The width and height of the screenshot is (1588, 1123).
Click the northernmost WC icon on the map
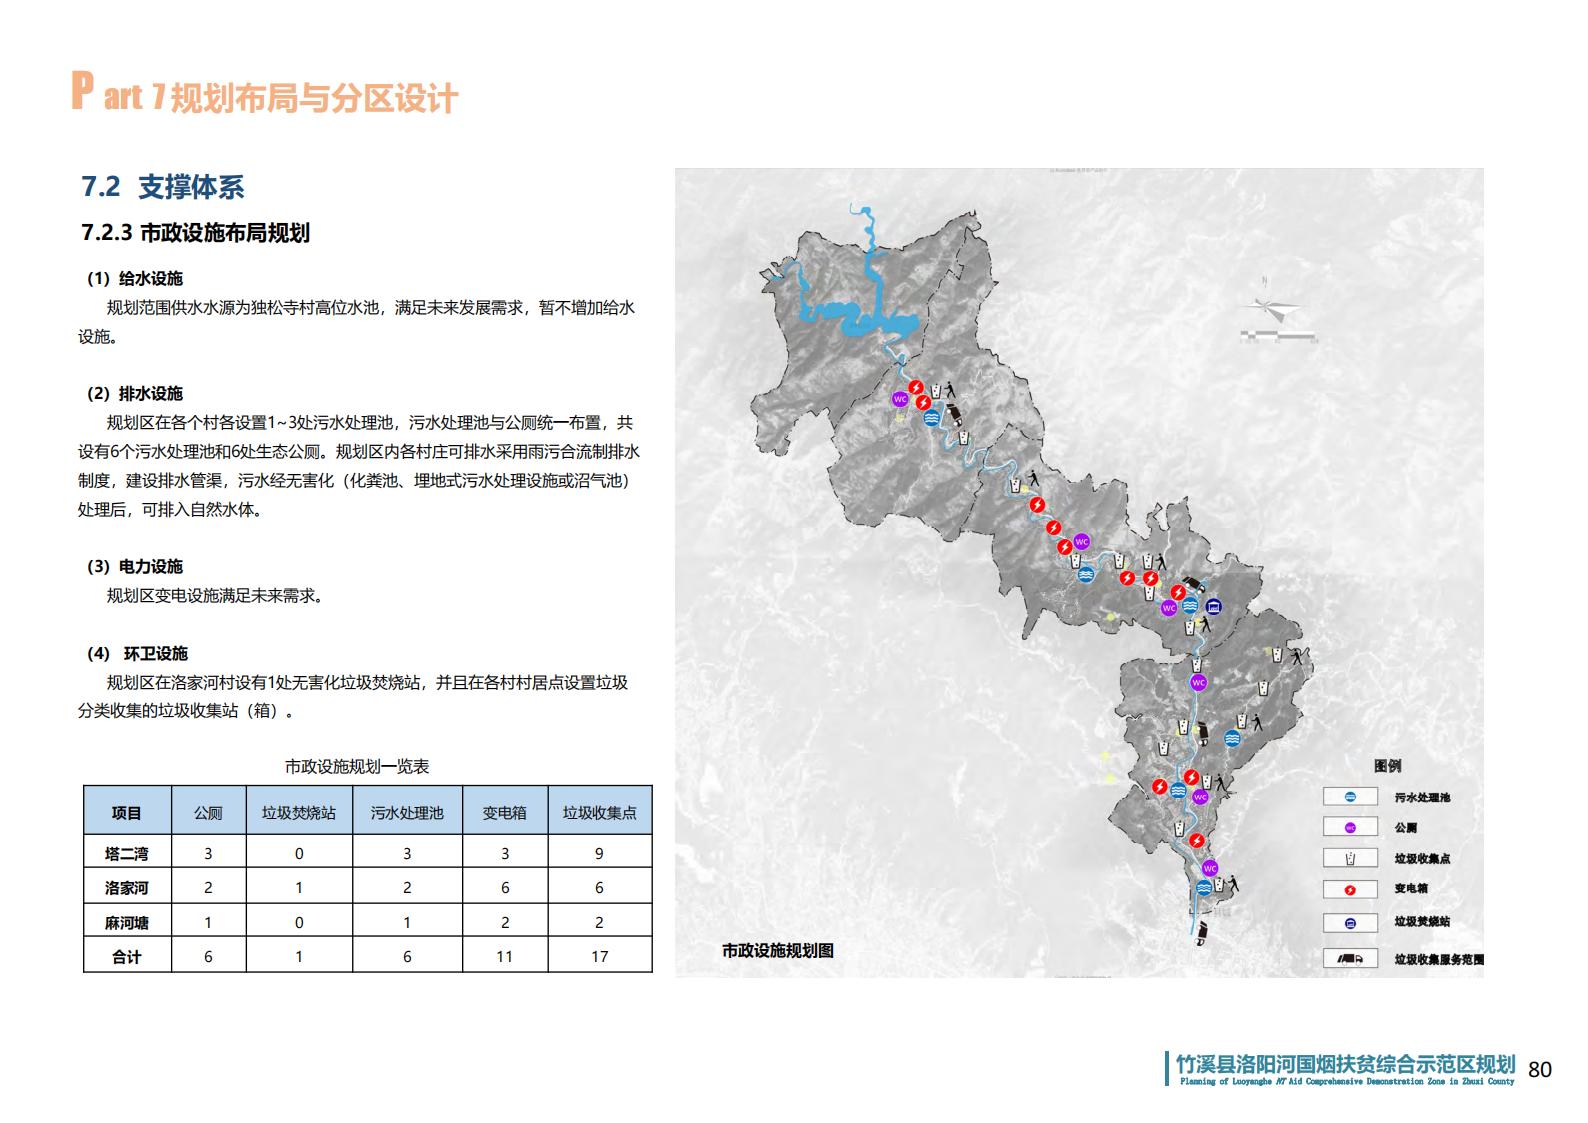pos(899,399)
